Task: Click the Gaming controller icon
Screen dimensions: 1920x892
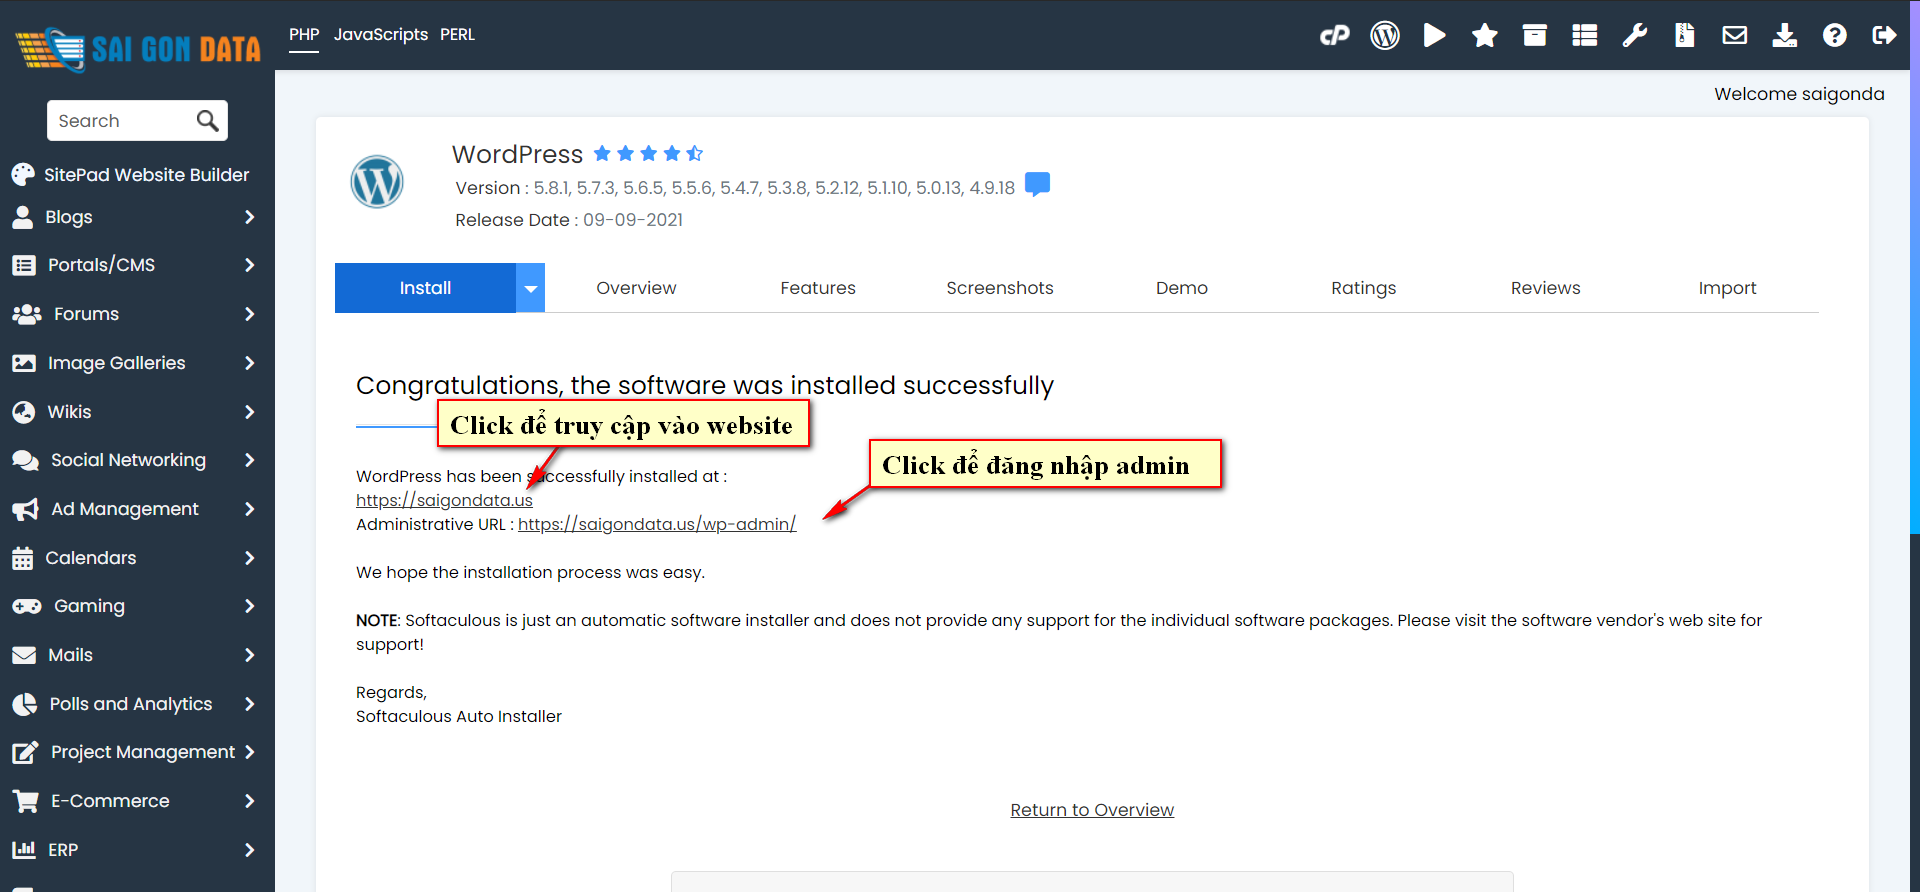Action: (x=26, y=606)
